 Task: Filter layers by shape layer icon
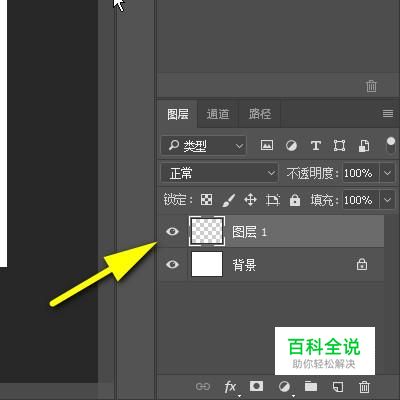(339, 146)
